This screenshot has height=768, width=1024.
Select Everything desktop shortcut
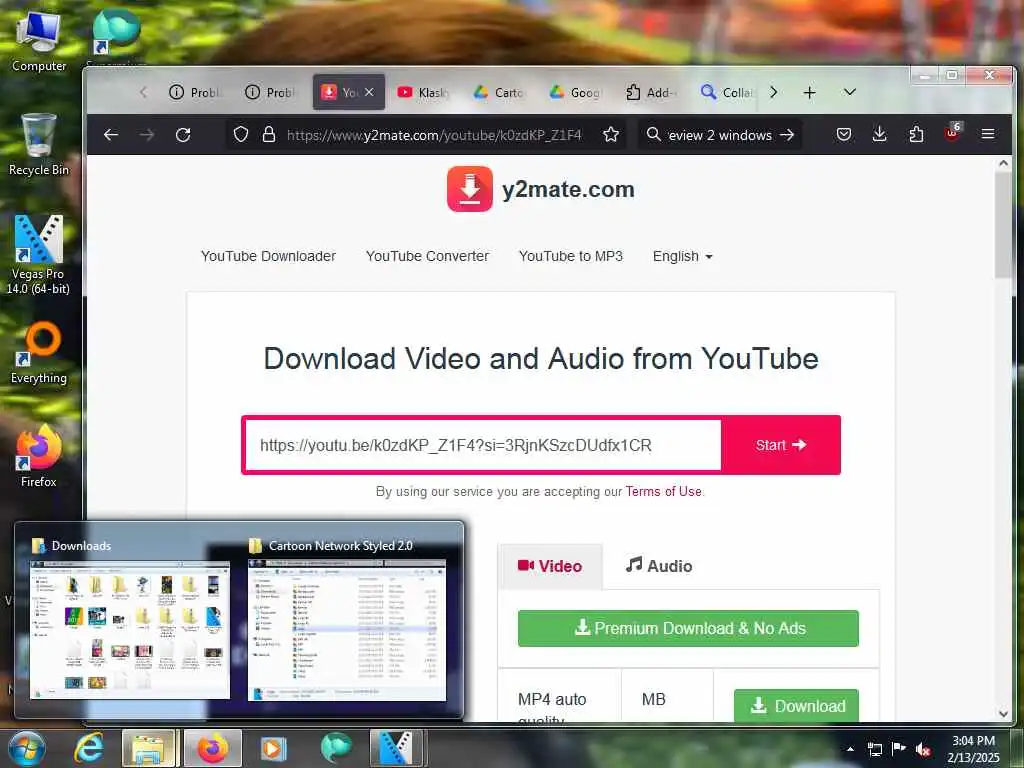[39, 353]
